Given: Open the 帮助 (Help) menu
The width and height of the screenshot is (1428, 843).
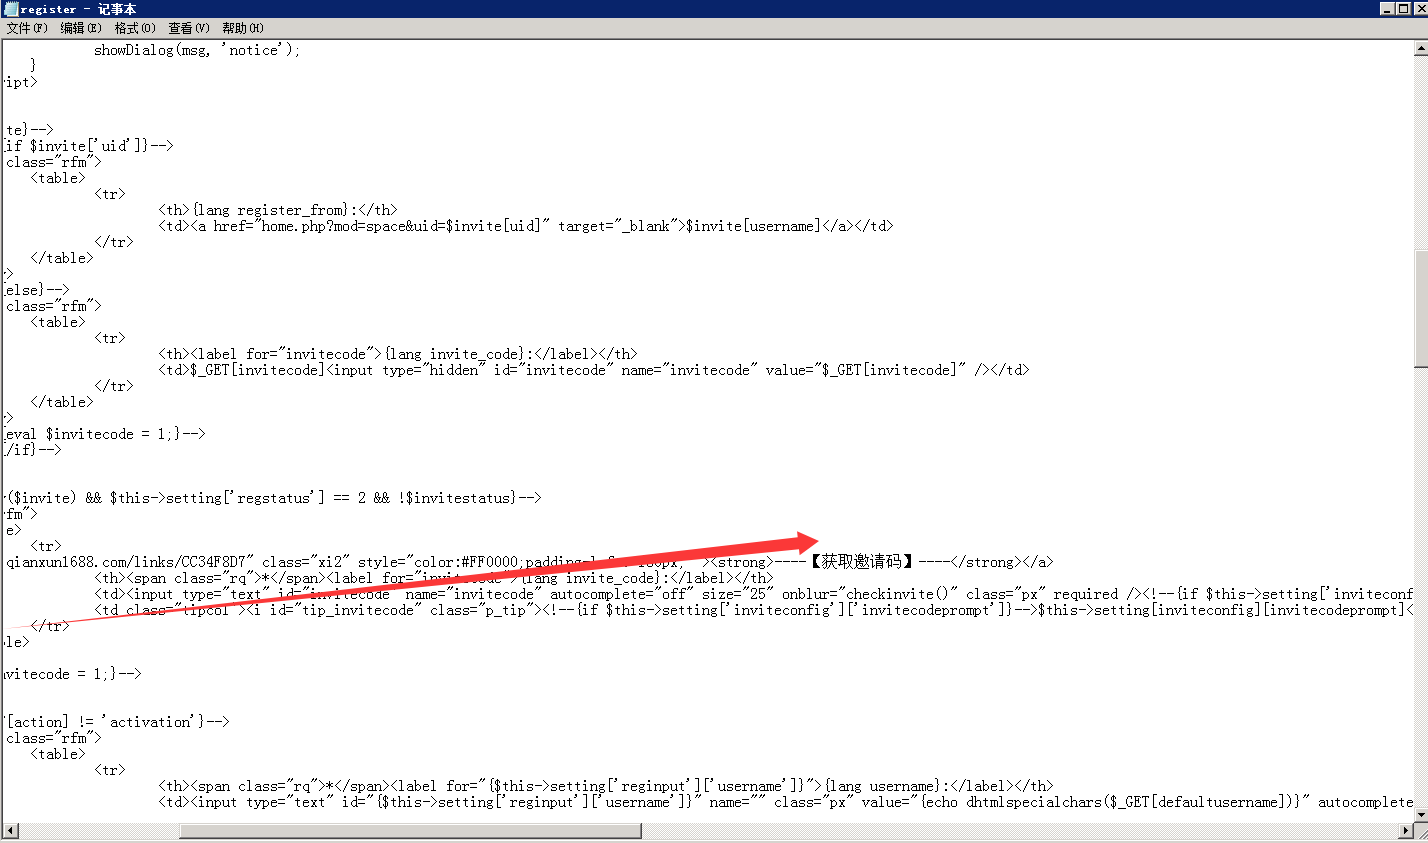Looking at the screenshot, I should 242,28.
